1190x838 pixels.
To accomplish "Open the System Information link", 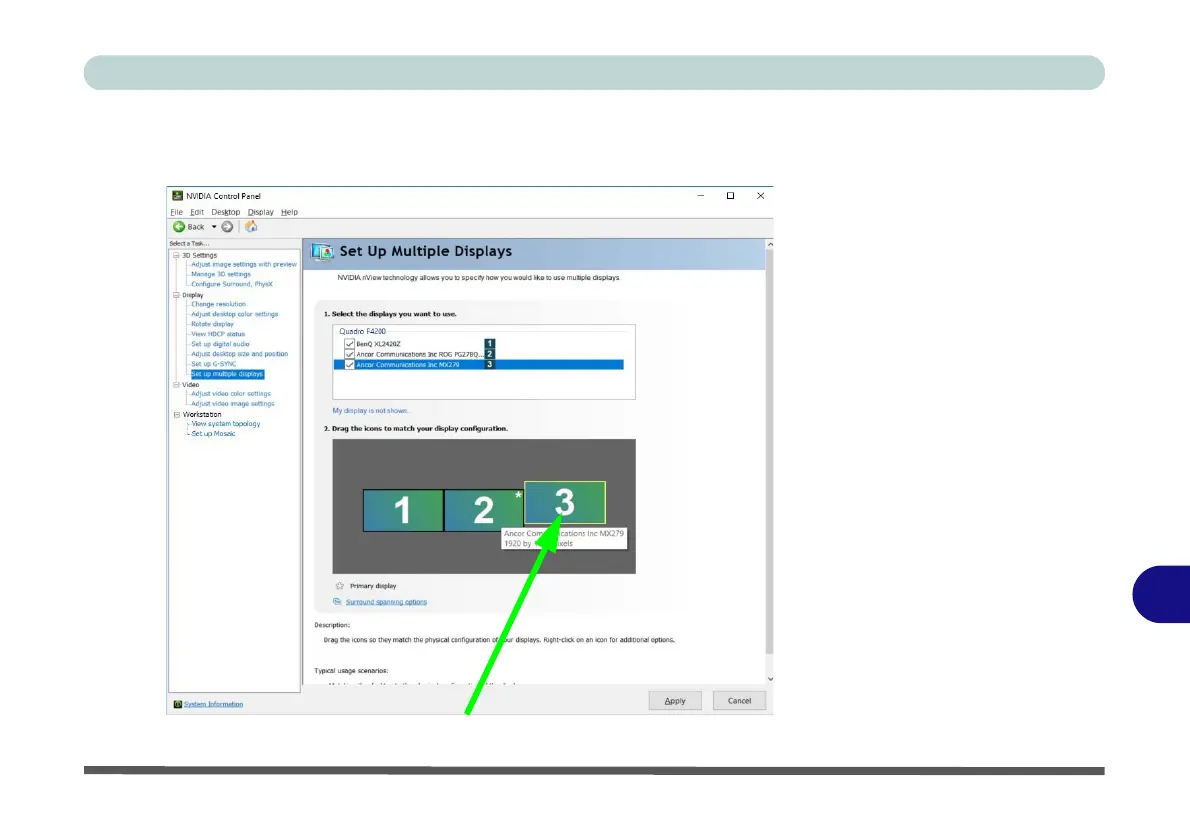I will click(x=213, y=704).
